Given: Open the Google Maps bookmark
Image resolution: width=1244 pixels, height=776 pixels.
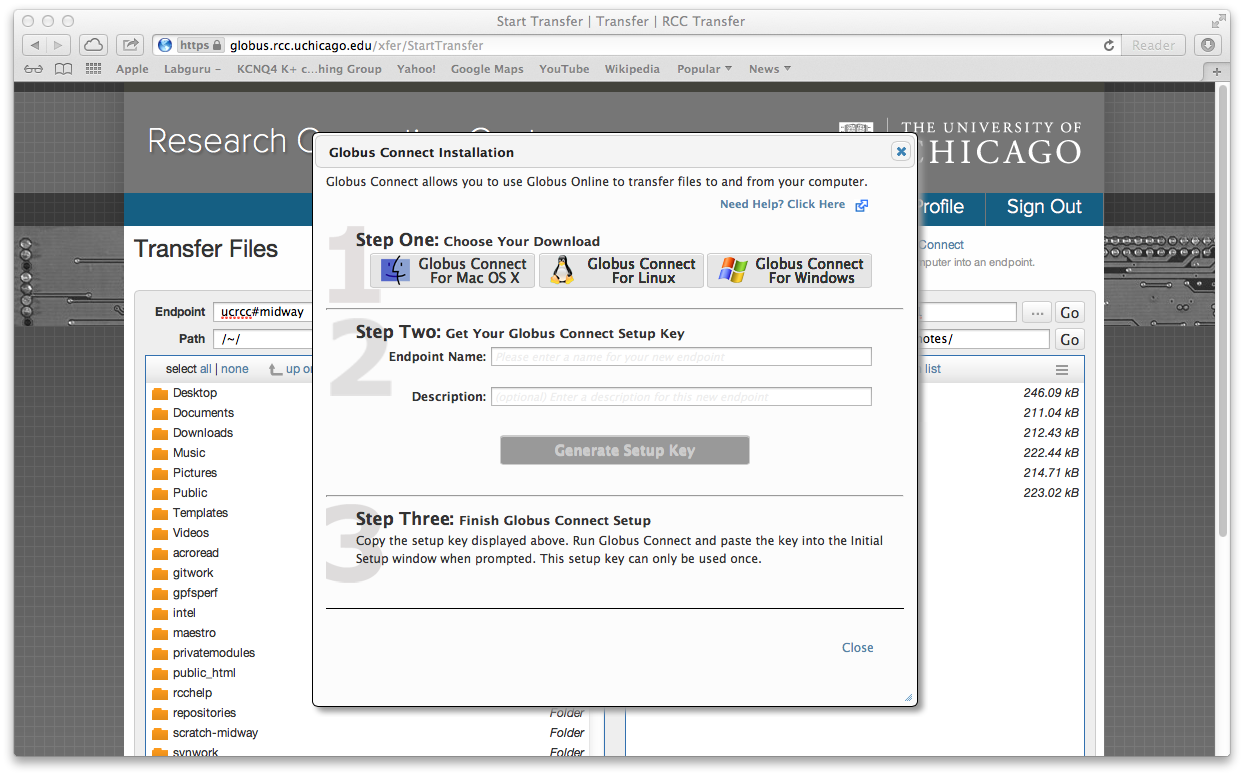Looking at the screenshot, I should [x=487, y=69].
